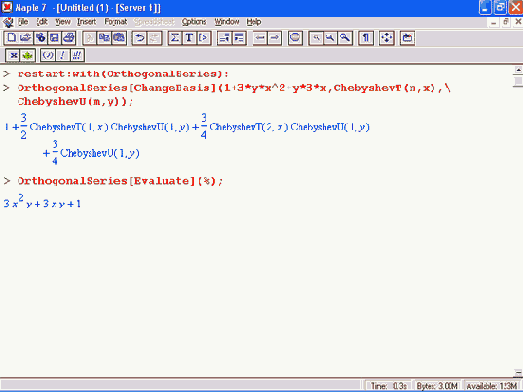Screen dimensions: 523x392
Task: Execute the current expression with the single exclamation icon
Action: click(x=62, y=55)
